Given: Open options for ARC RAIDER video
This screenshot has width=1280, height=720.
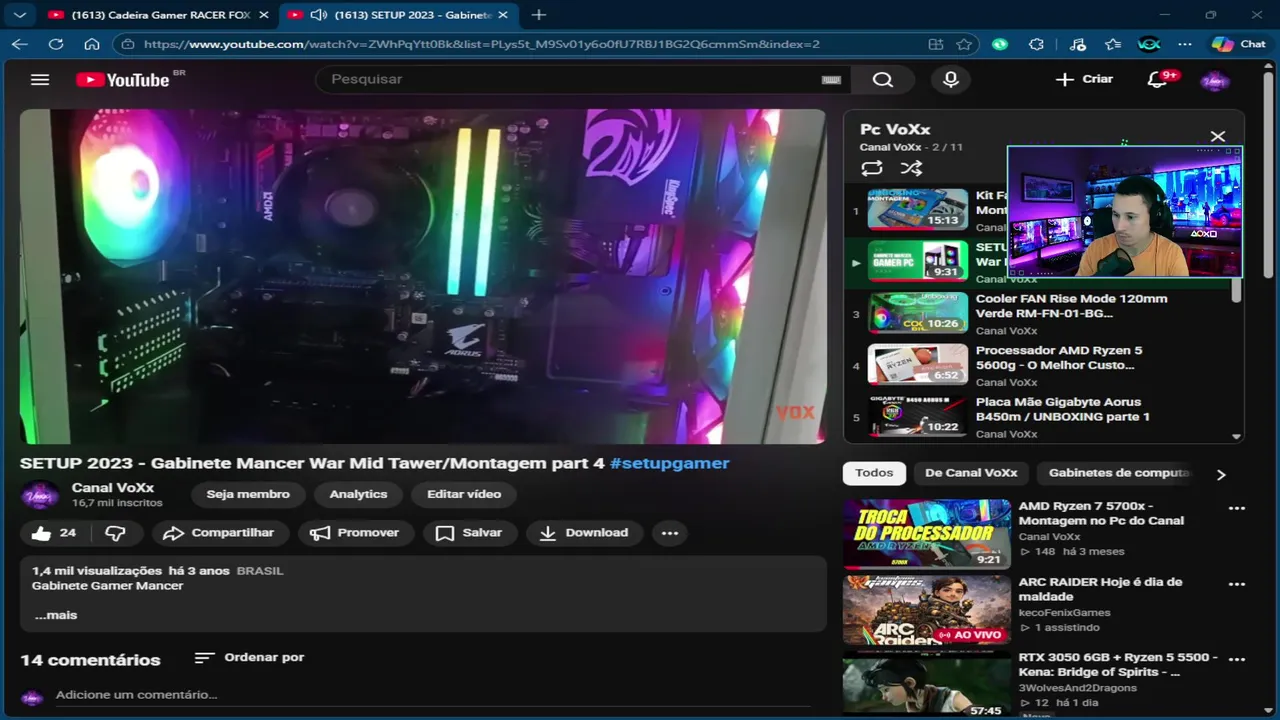Looking at the screenshot, I should (1237, 584).
